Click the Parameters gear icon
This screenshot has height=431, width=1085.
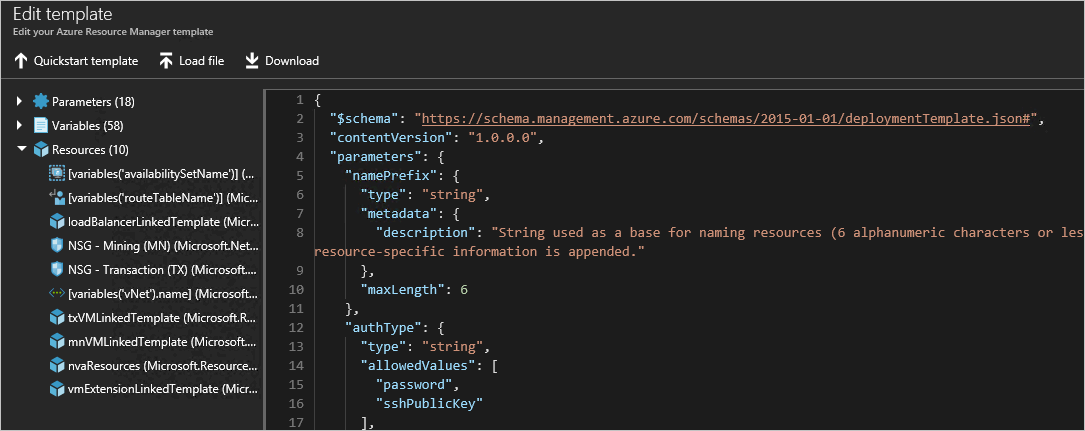pos(42,102)
